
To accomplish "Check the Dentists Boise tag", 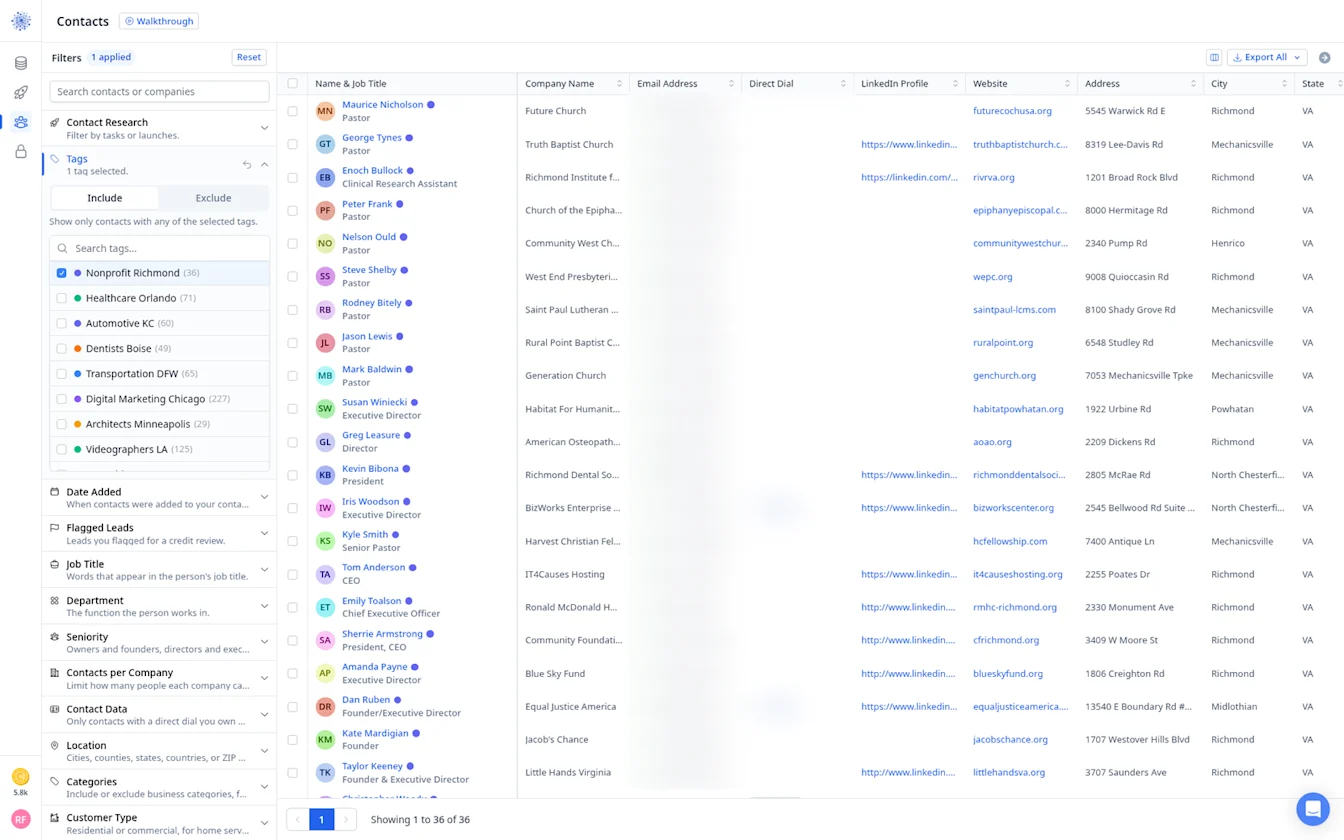I will click(62, 348).
